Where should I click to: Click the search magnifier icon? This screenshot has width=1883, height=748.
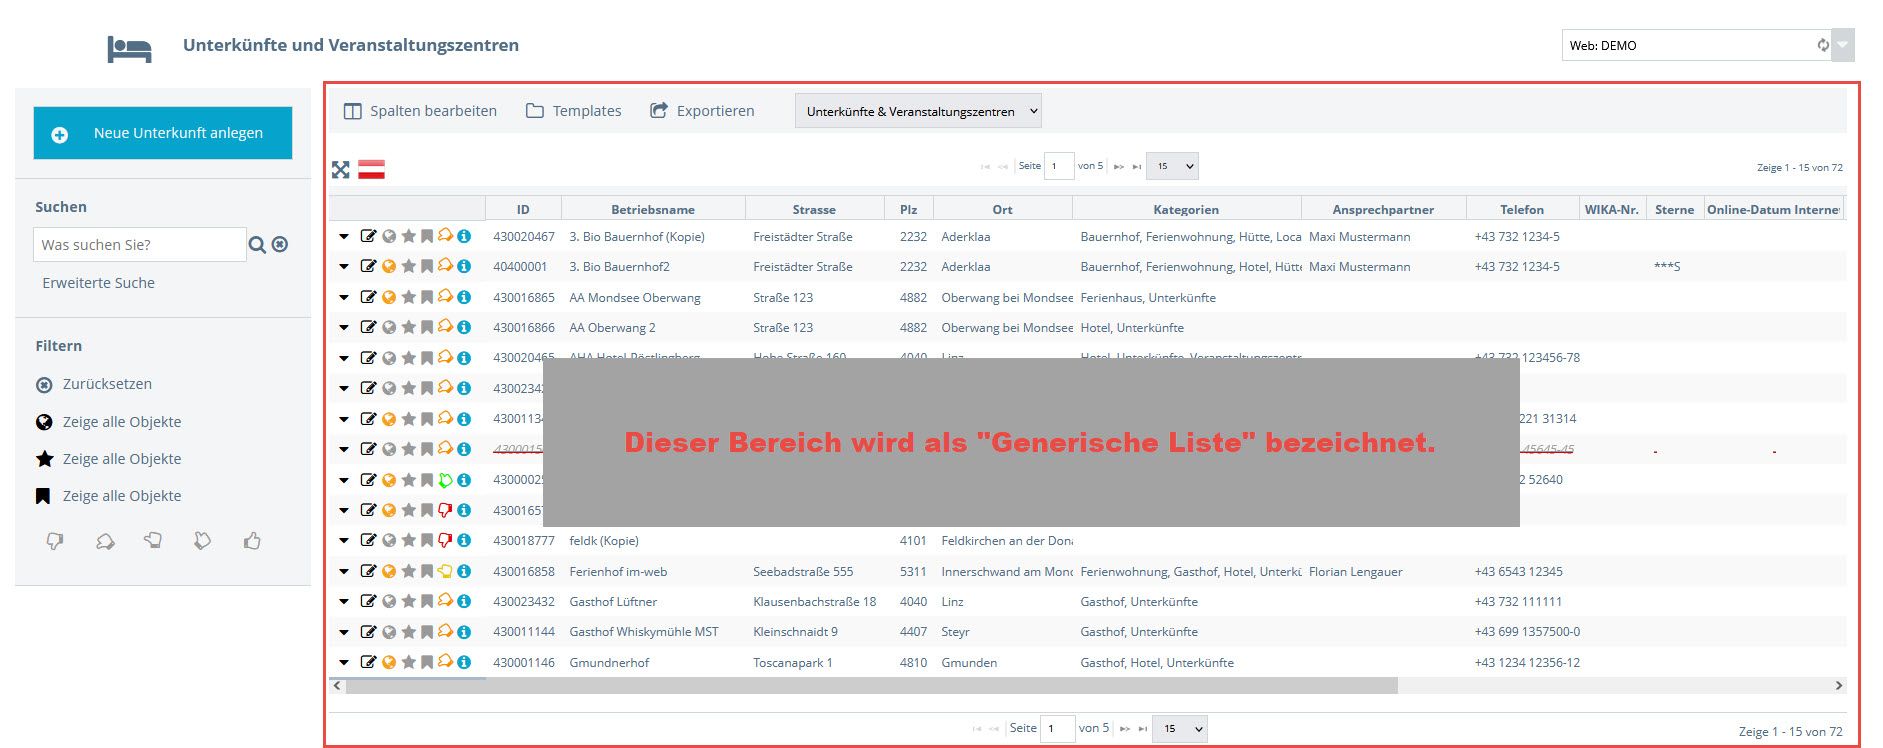tap(257, 245)
